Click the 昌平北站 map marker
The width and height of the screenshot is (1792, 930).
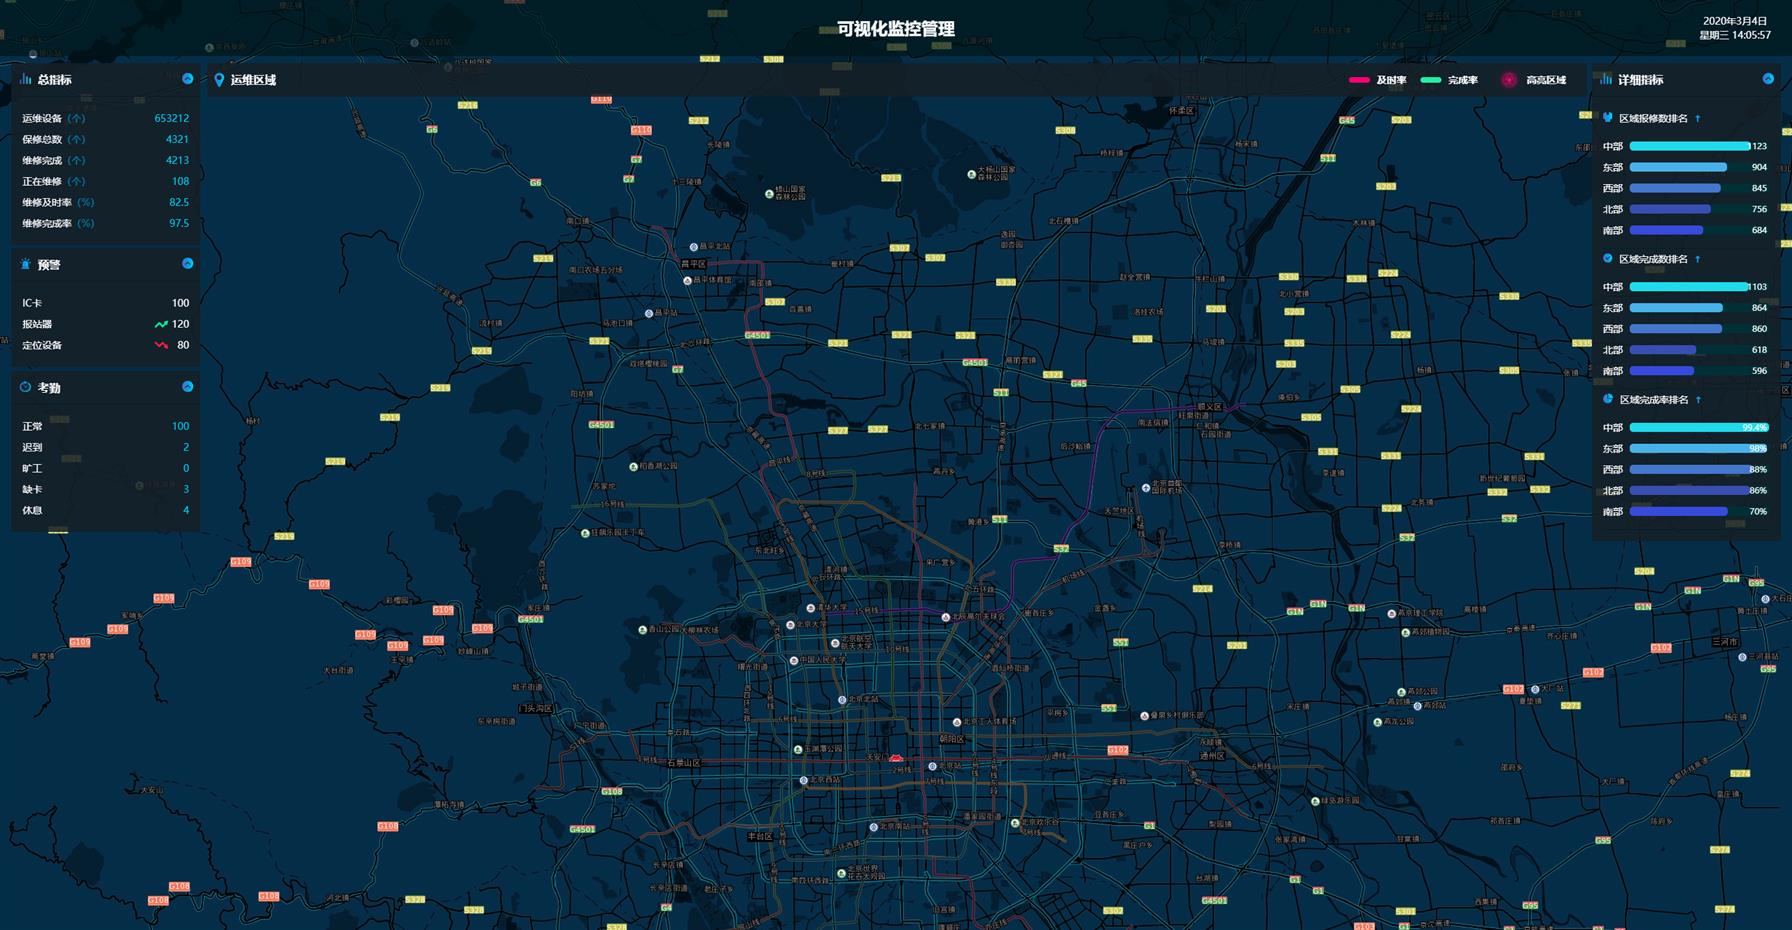coord(693,247)
